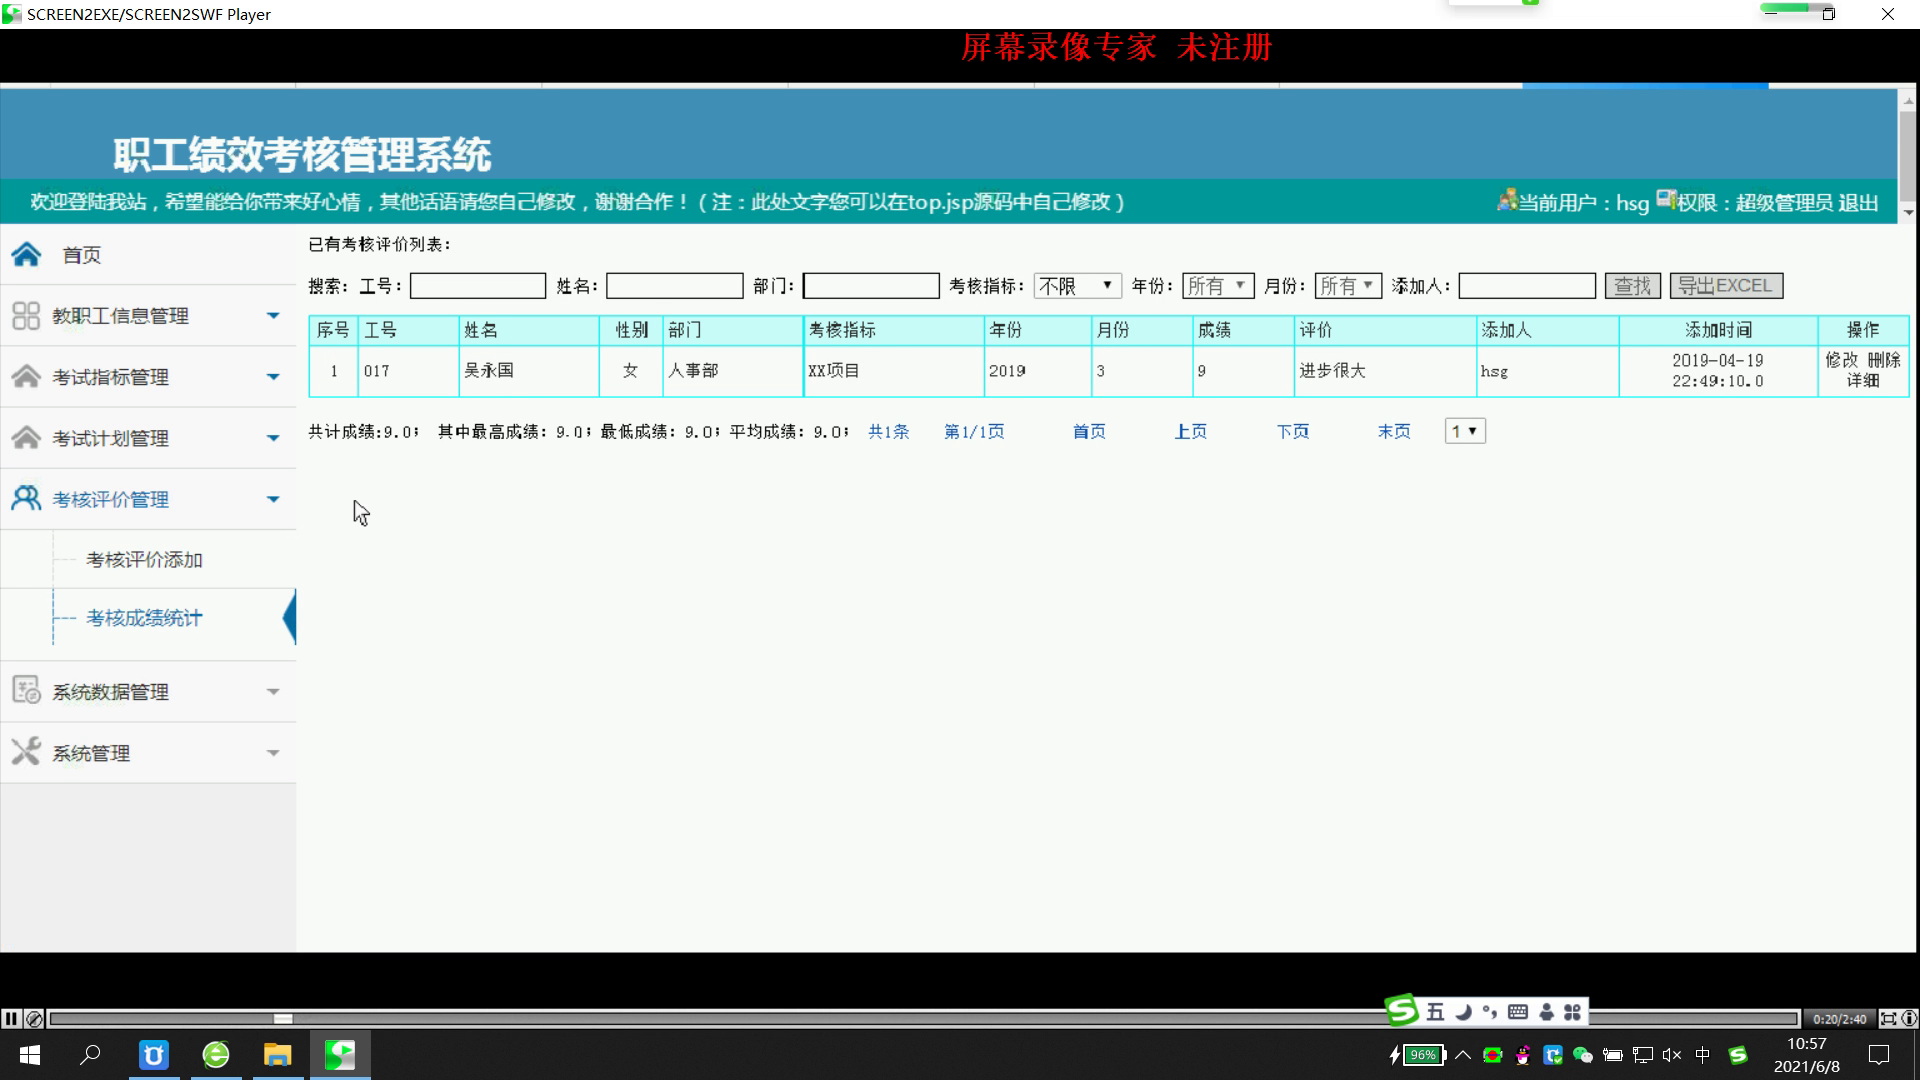Open 考试计划管理 menu label
The width and height of the screenshot is (1920, 1080).
click(110, 438)
